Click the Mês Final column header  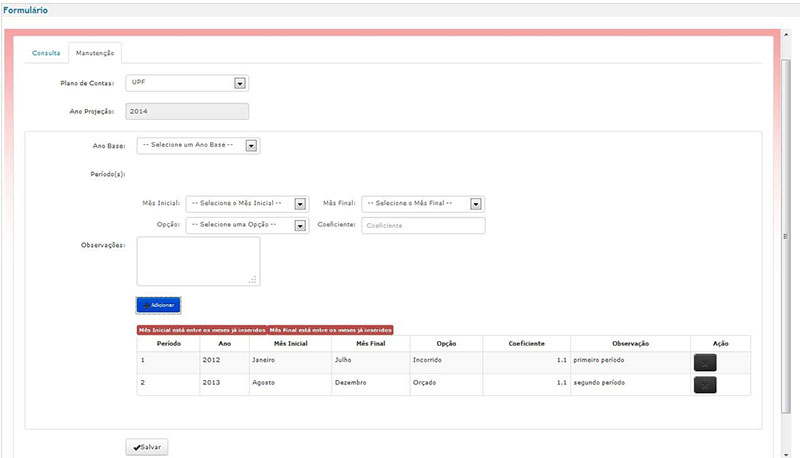tap(370, 344)
